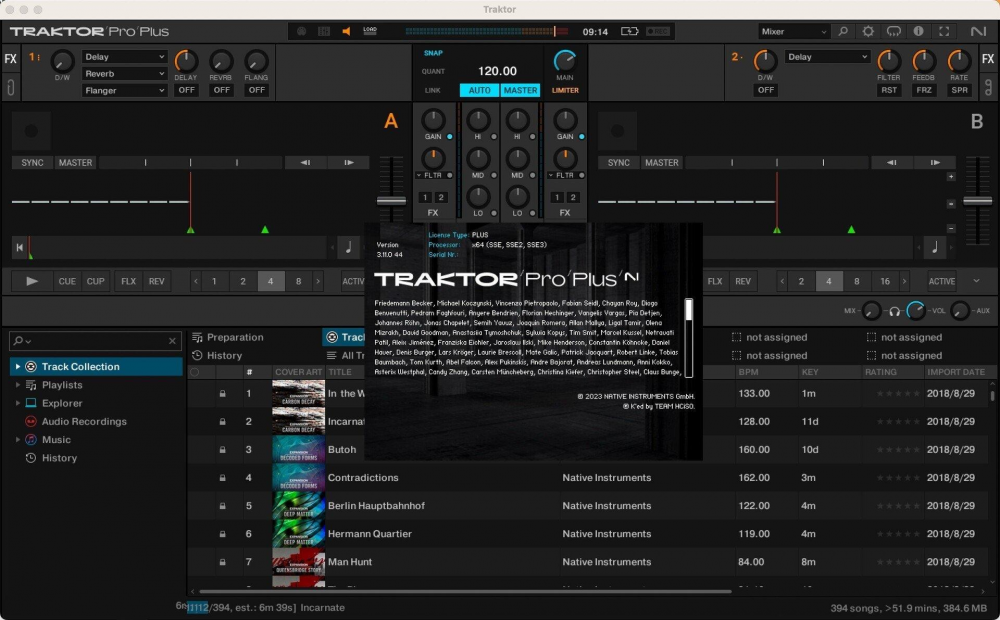The height and width of the screenshot is (620, 1000).
Task: Nudge Deck A tempo bend forward
Action: 348,163
